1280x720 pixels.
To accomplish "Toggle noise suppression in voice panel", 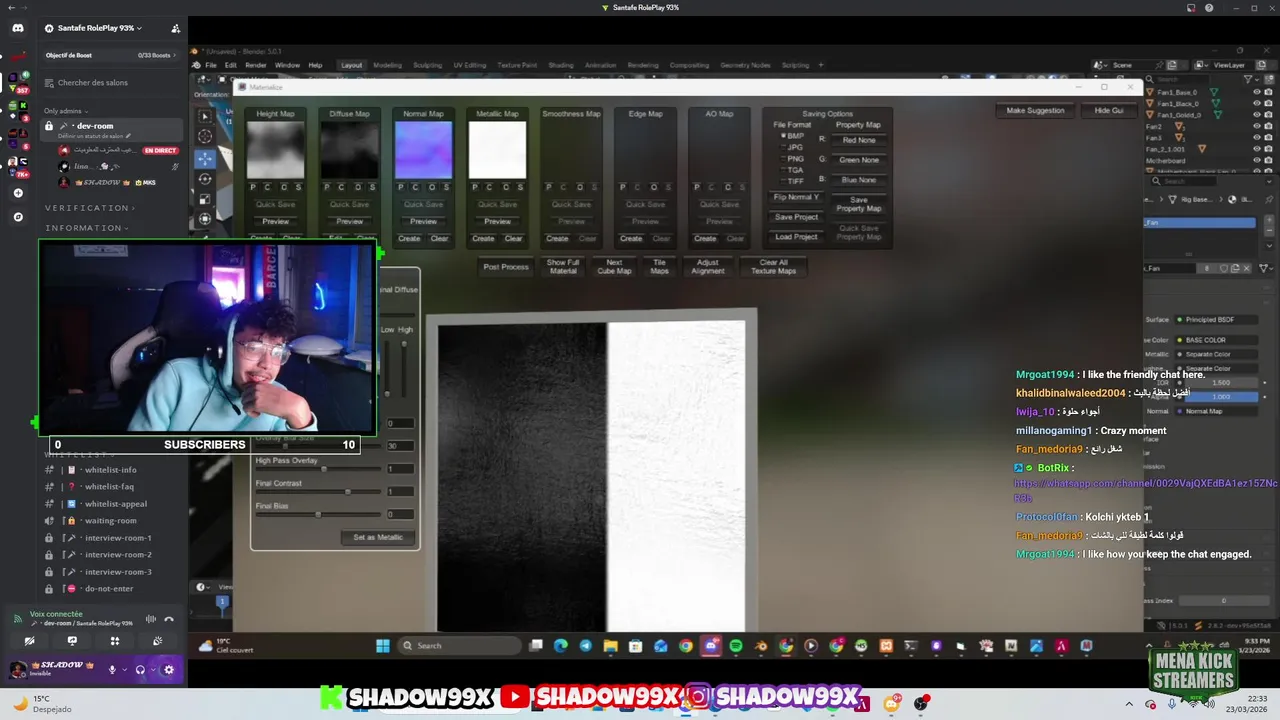I will point(152,619).
